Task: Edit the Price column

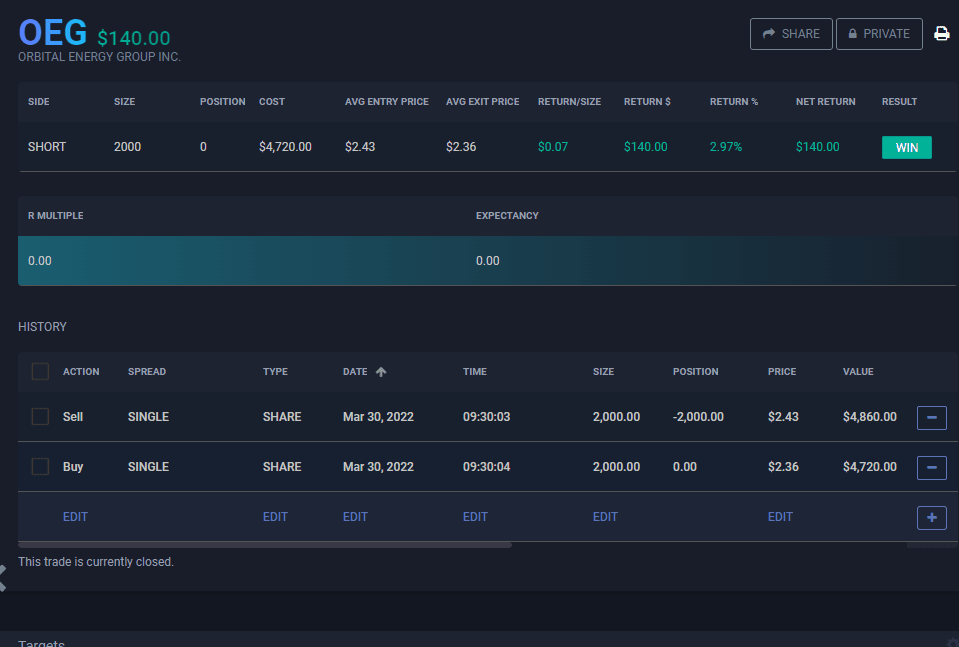Action: (780, 517)
